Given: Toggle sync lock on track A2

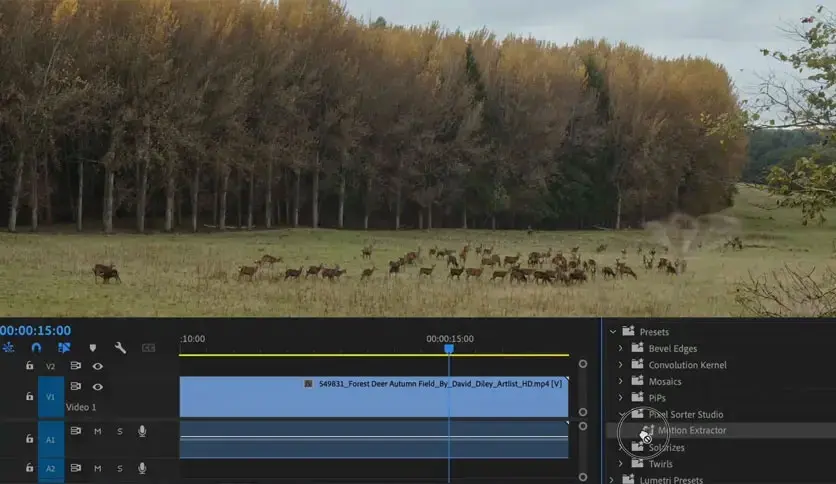Looking at the screenshot, I should 76,467.
